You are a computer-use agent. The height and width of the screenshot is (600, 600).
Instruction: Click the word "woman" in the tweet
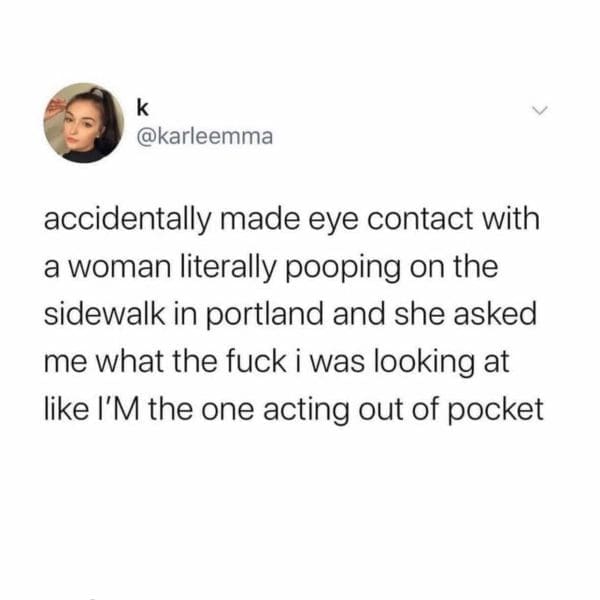point(119,268)
